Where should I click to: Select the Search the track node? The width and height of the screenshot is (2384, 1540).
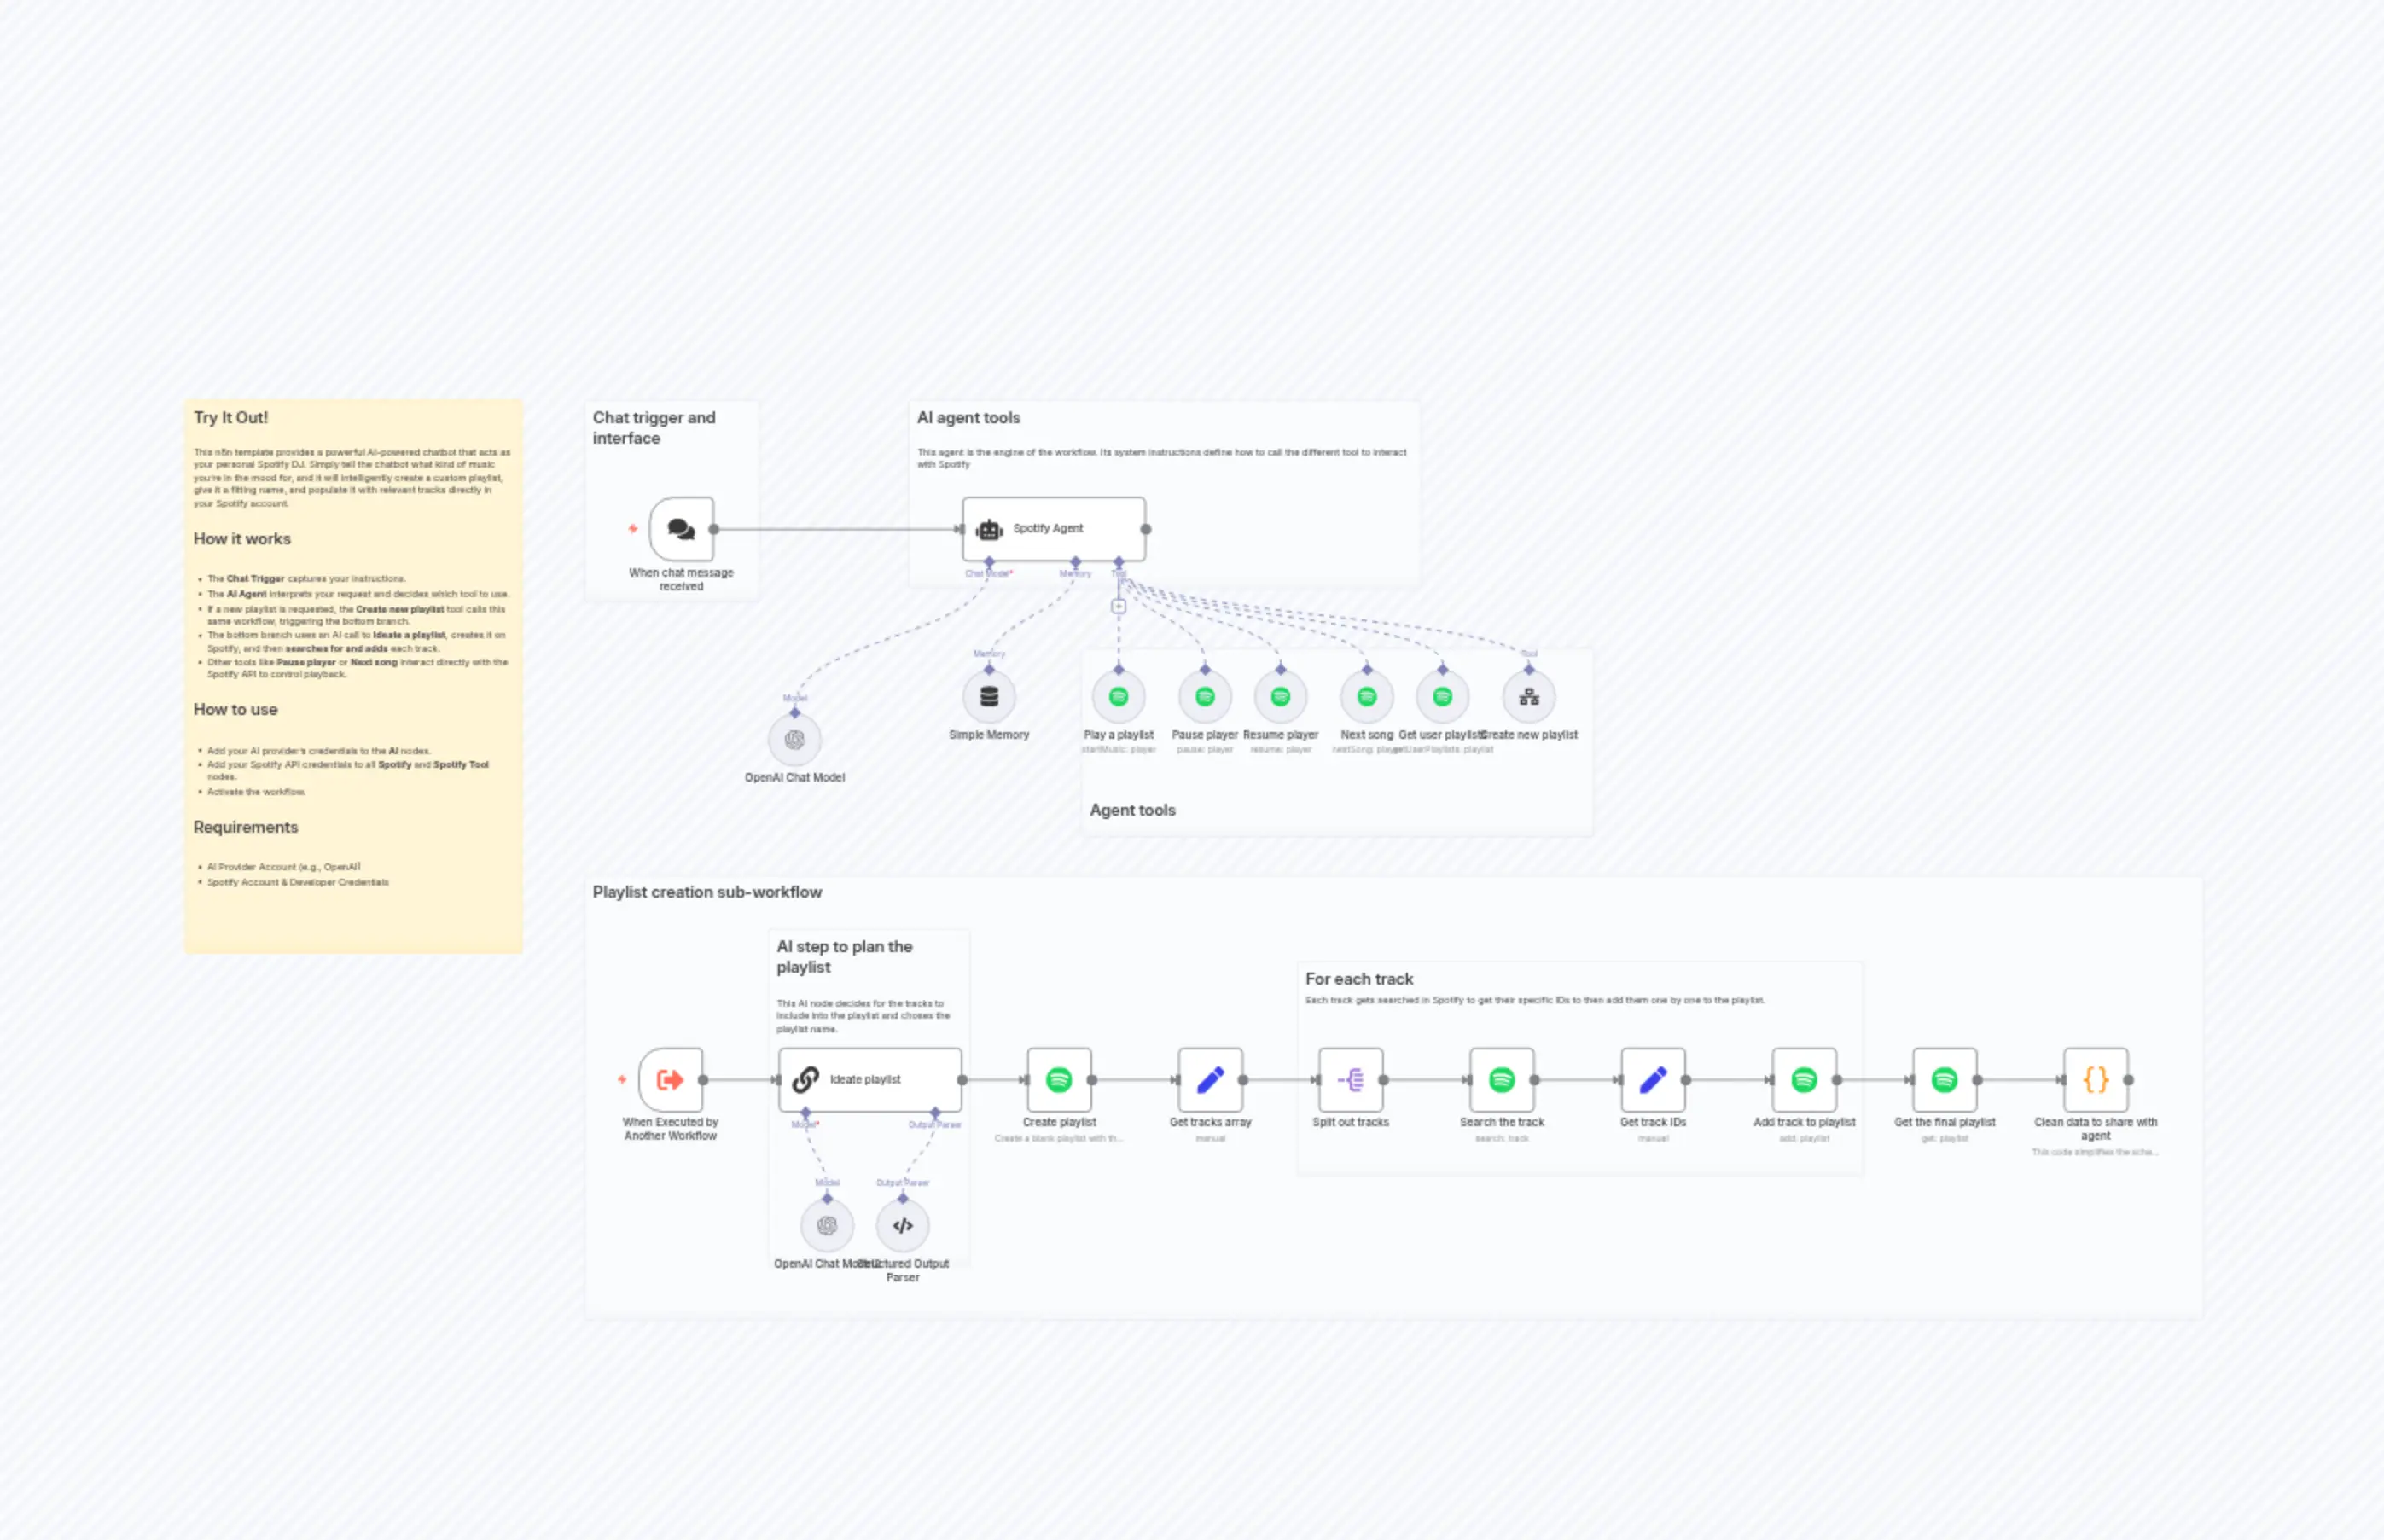(x=1501, y=1080)
